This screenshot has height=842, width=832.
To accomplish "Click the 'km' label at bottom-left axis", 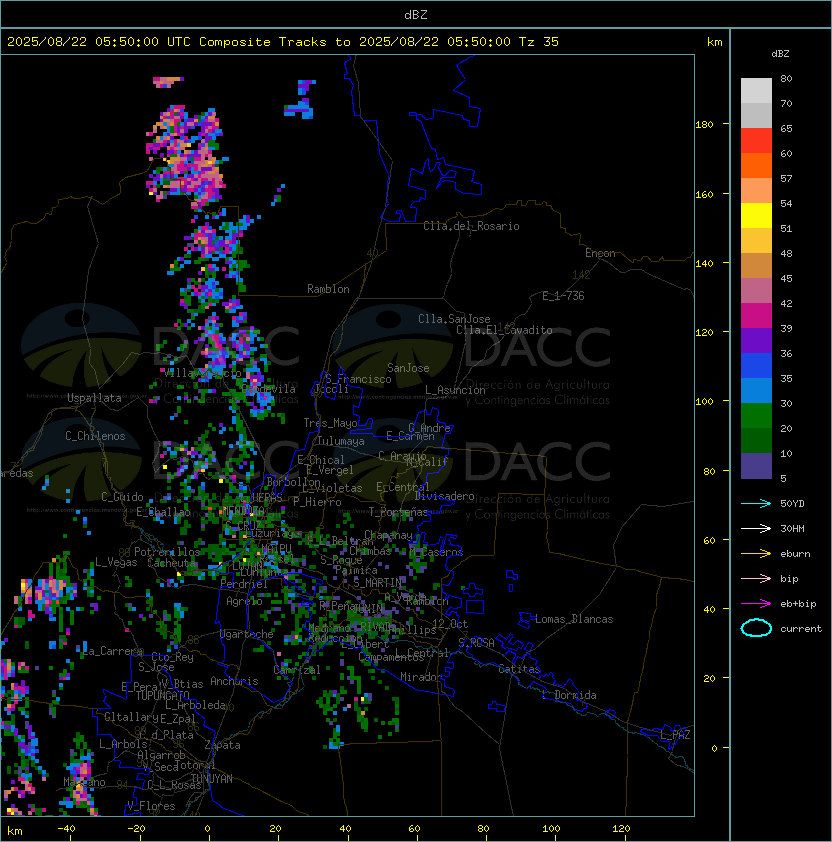I will click(15, 831).
